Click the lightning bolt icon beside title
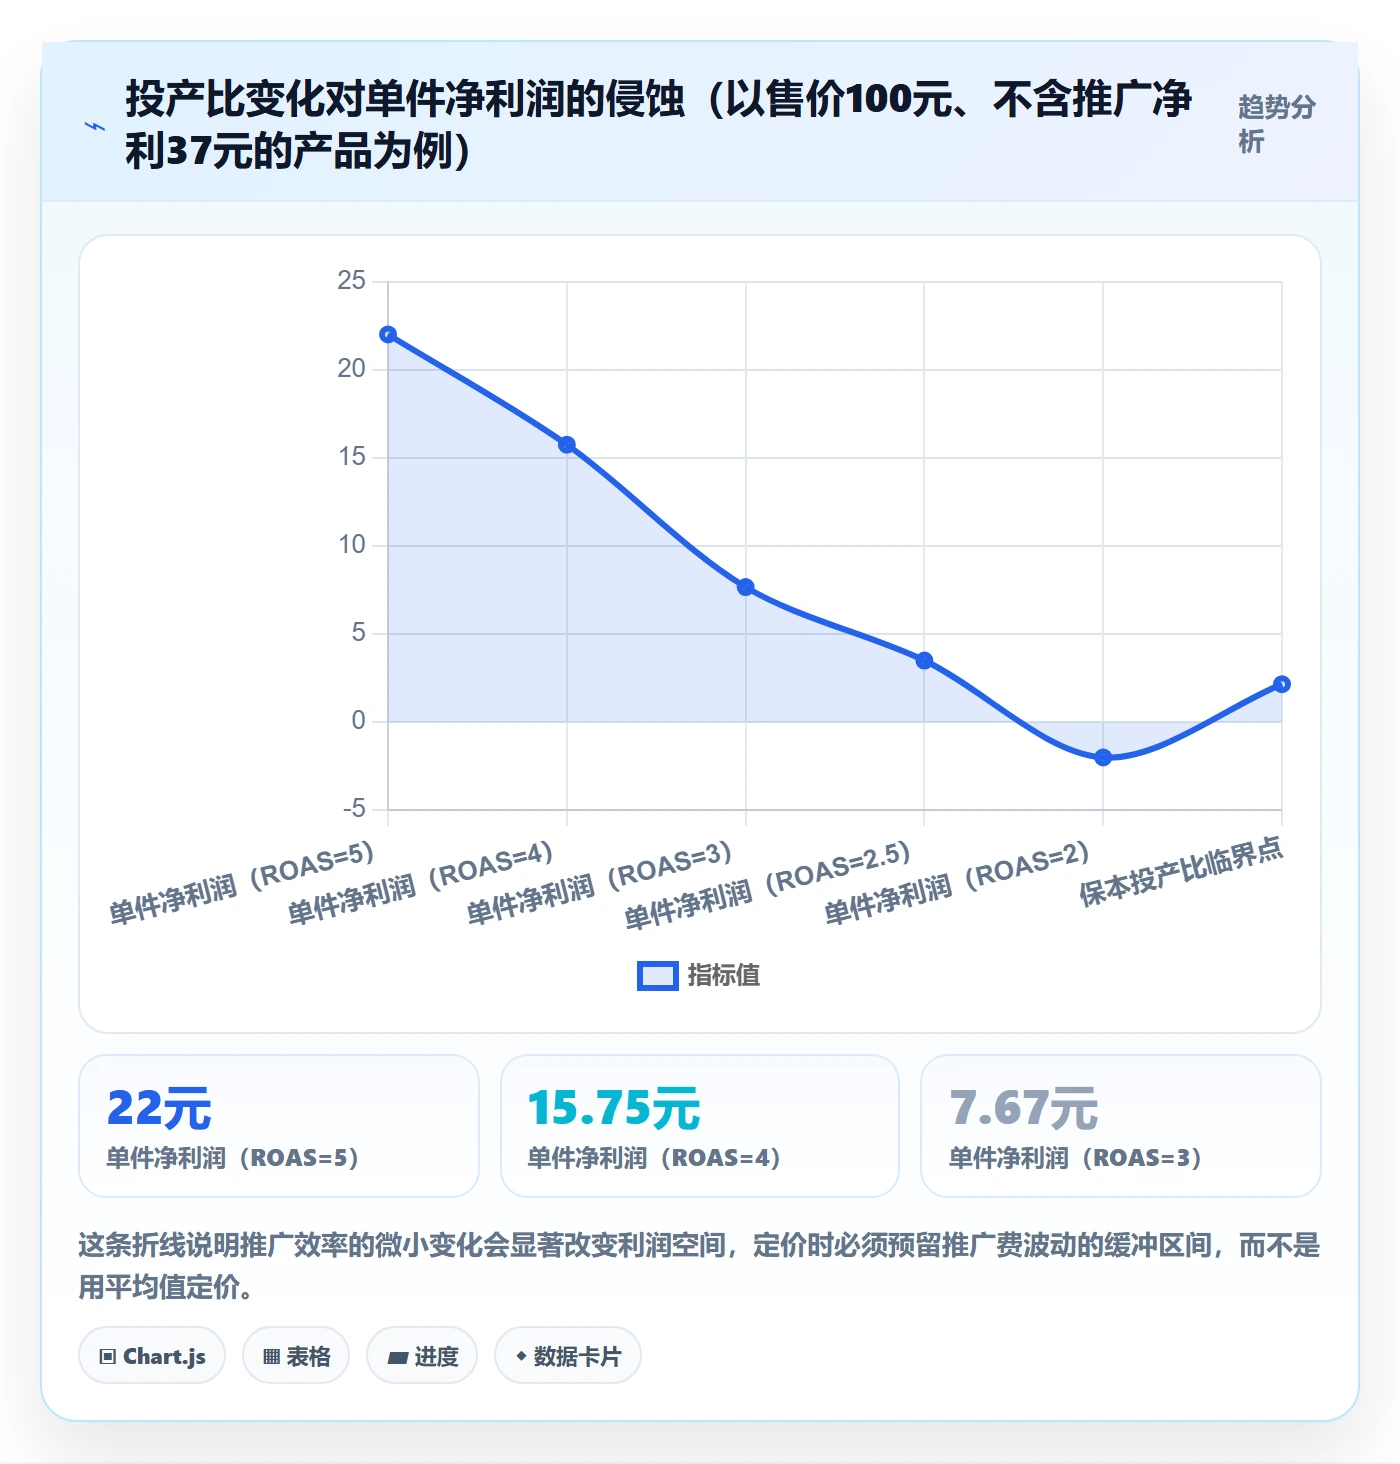This screenshot has width=1400, height=1464. pyautogui.click(x=95, y=126)
